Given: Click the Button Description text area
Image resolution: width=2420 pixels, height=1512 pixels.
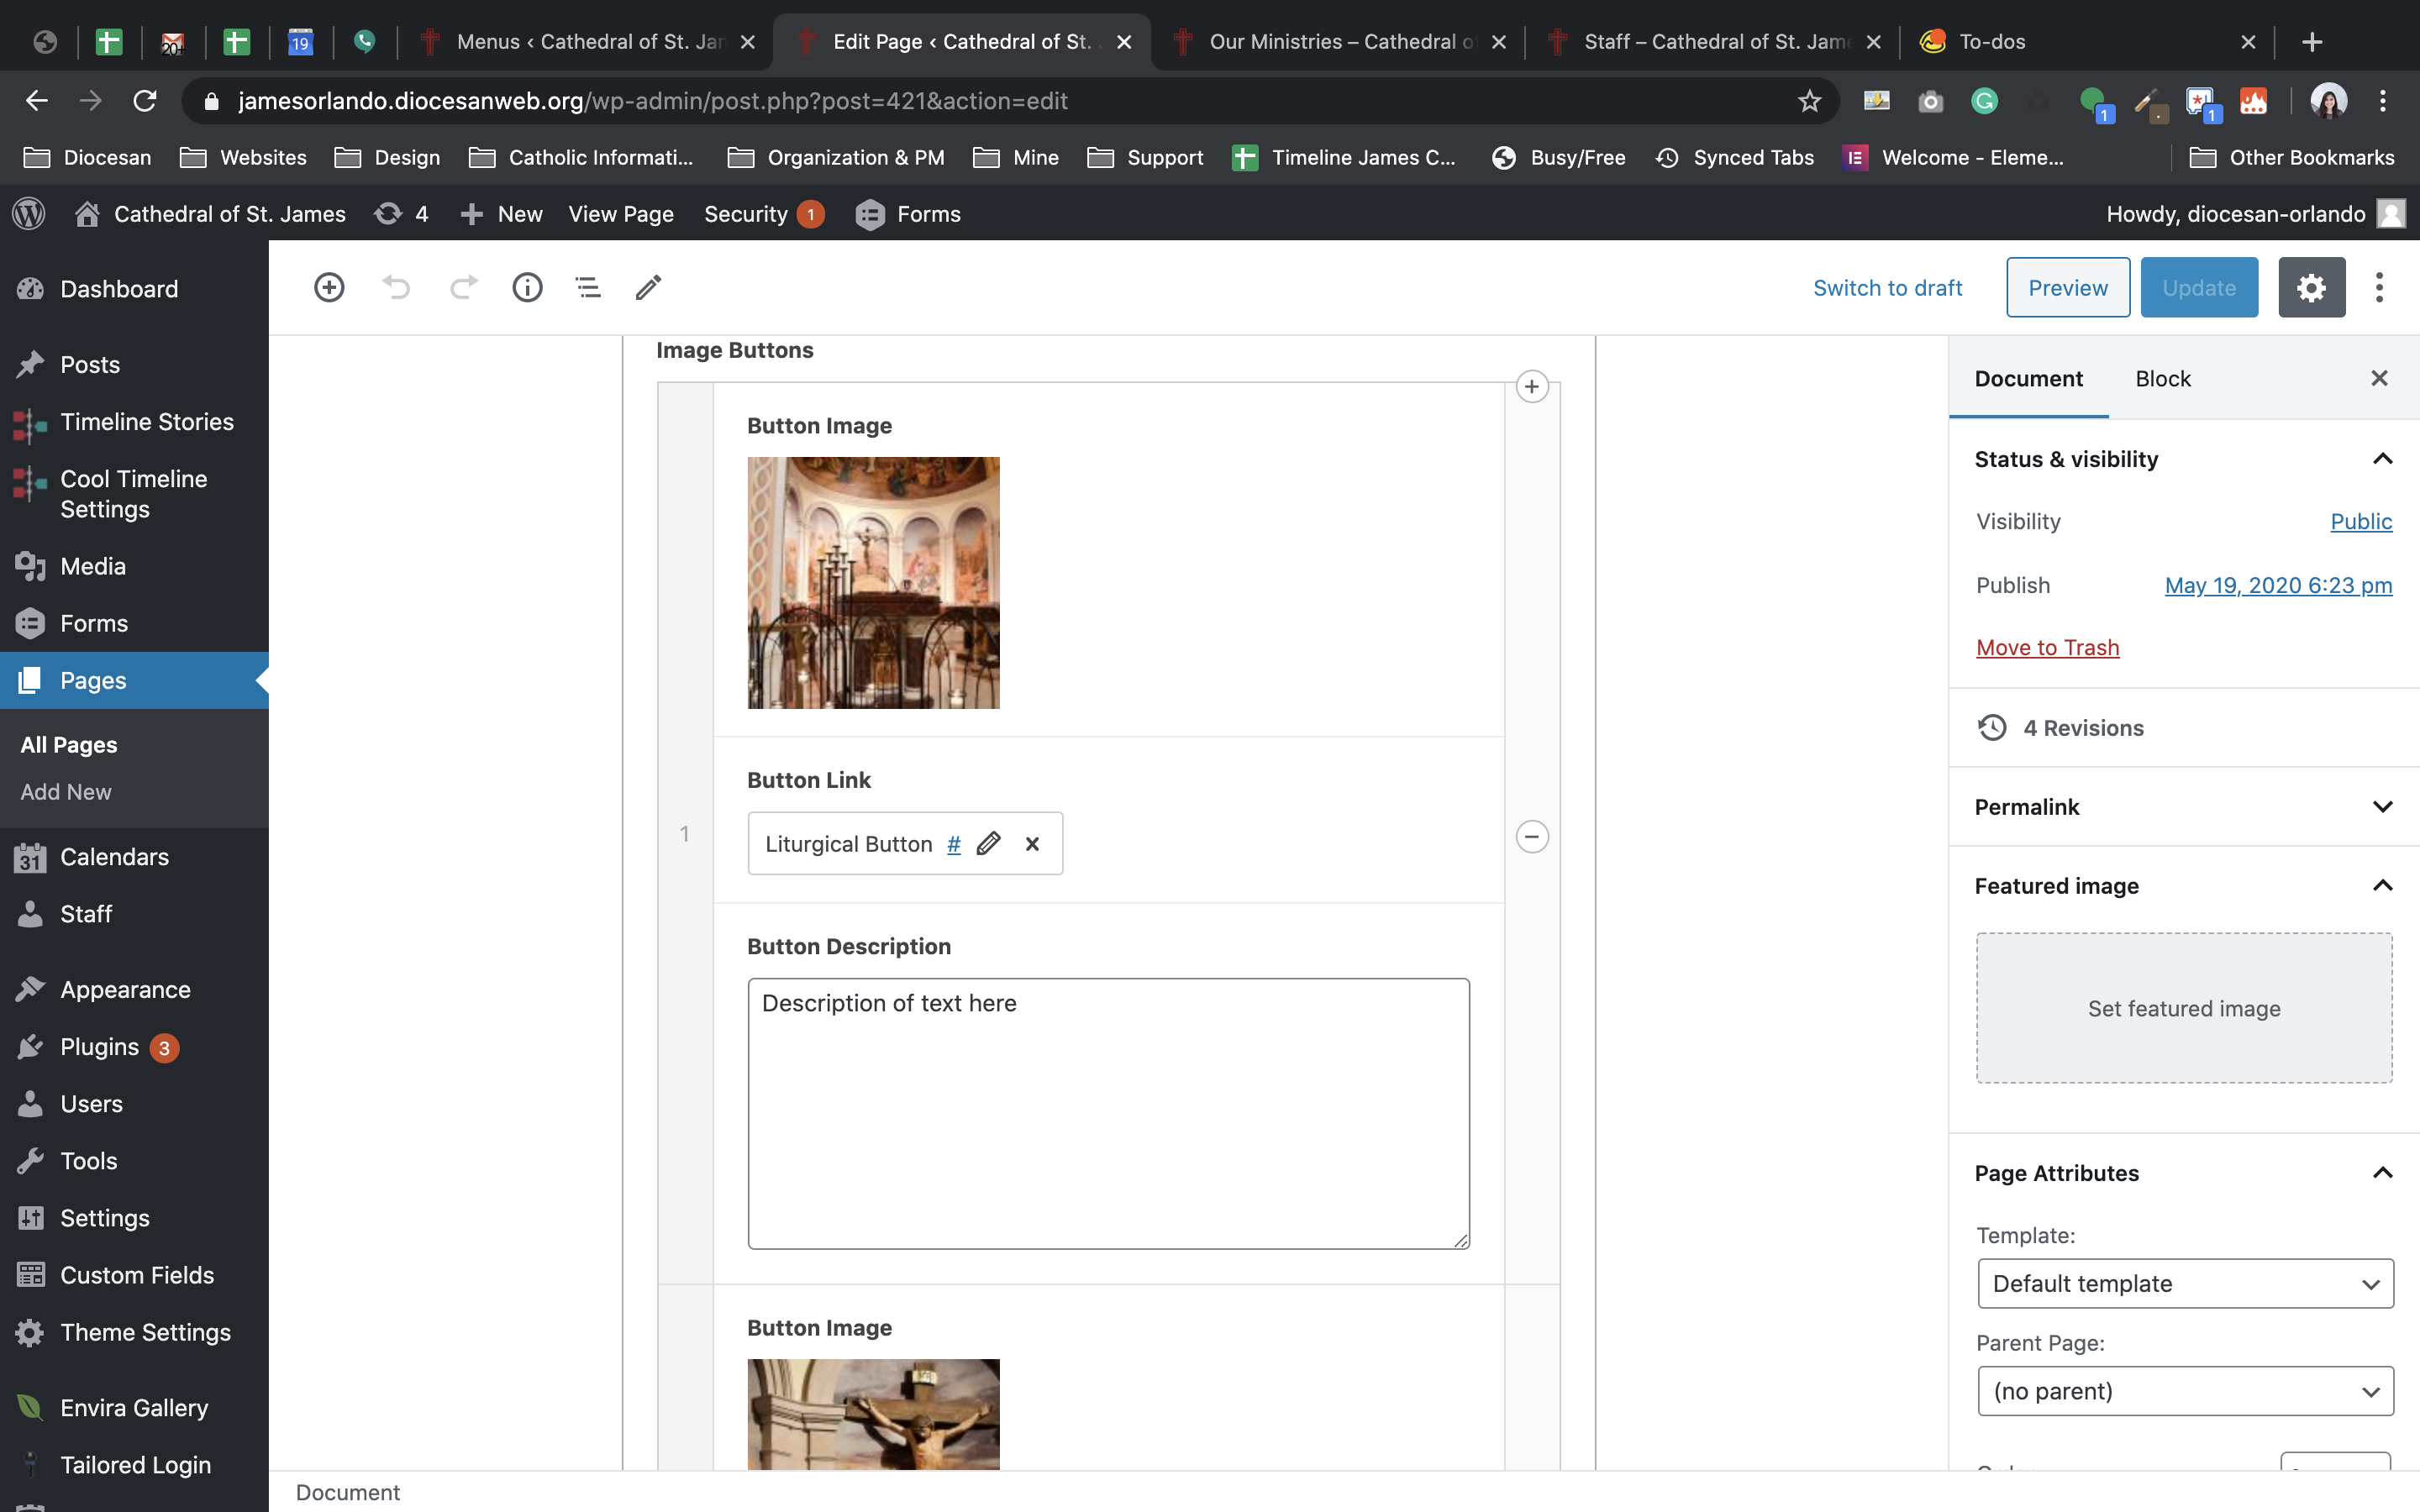Looking at the screenshot, I should (1108, 1113).
